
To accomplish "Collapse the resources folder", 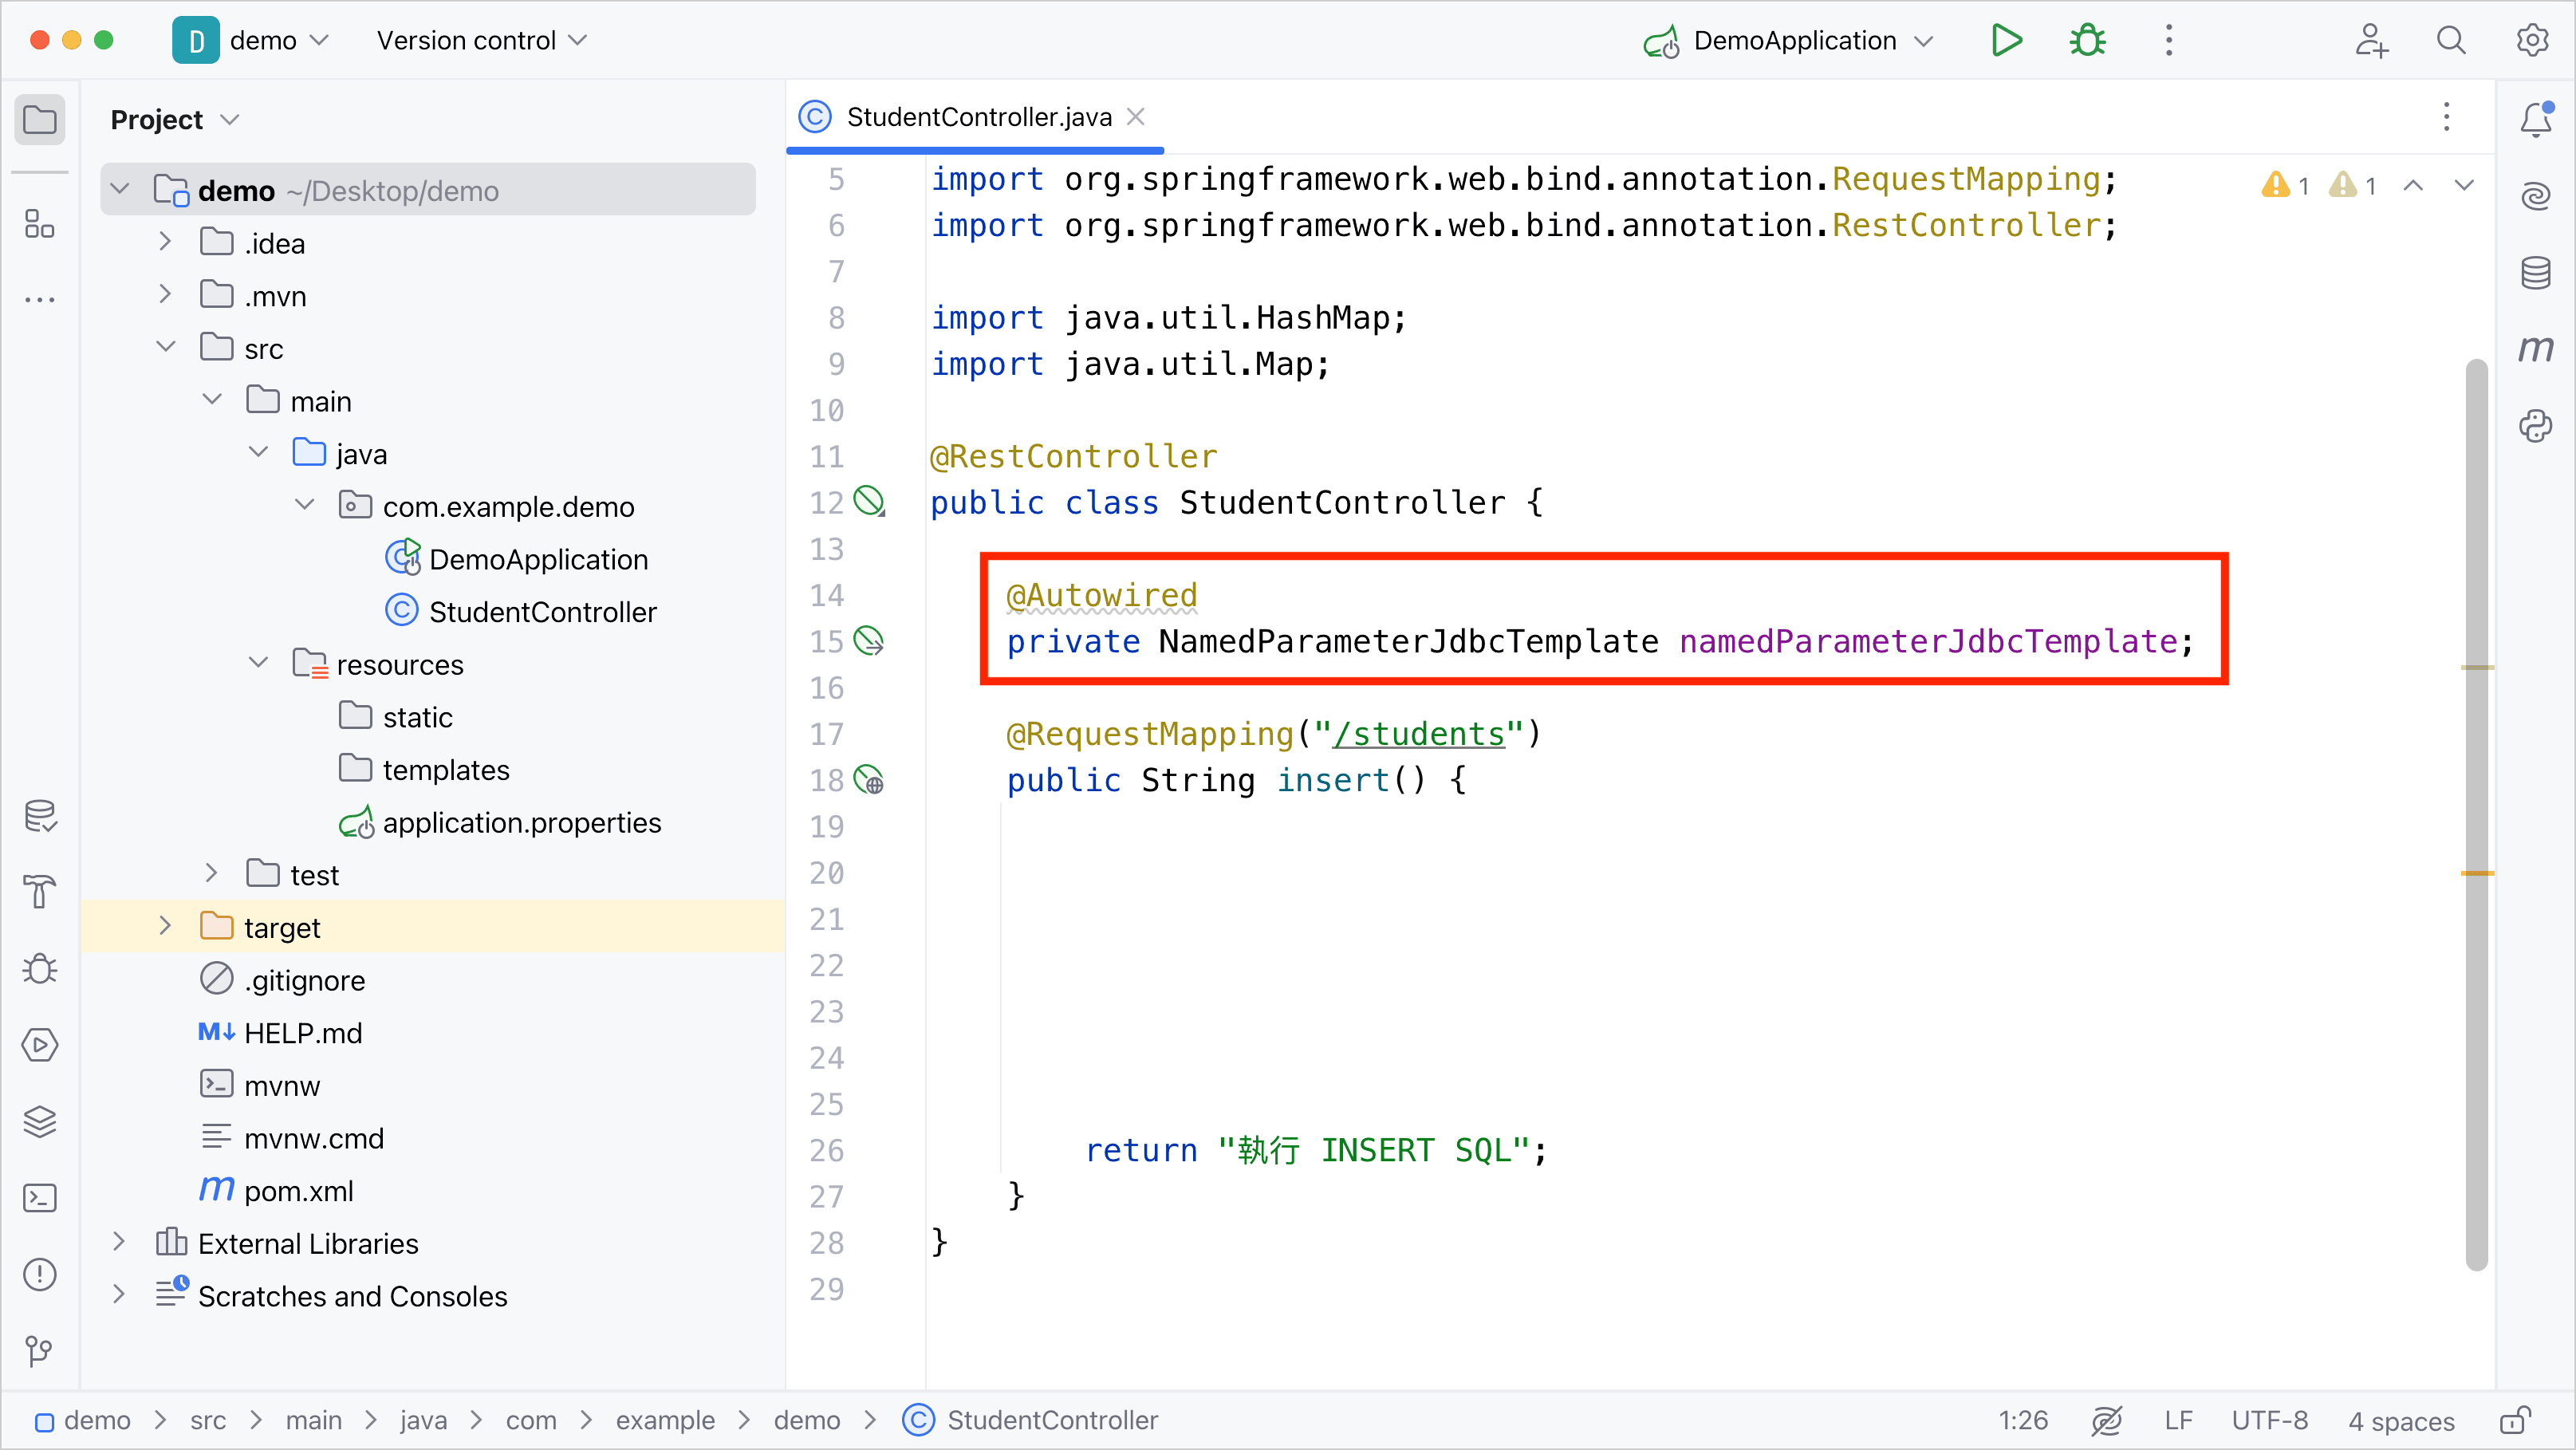I will (x=258, y=663).
